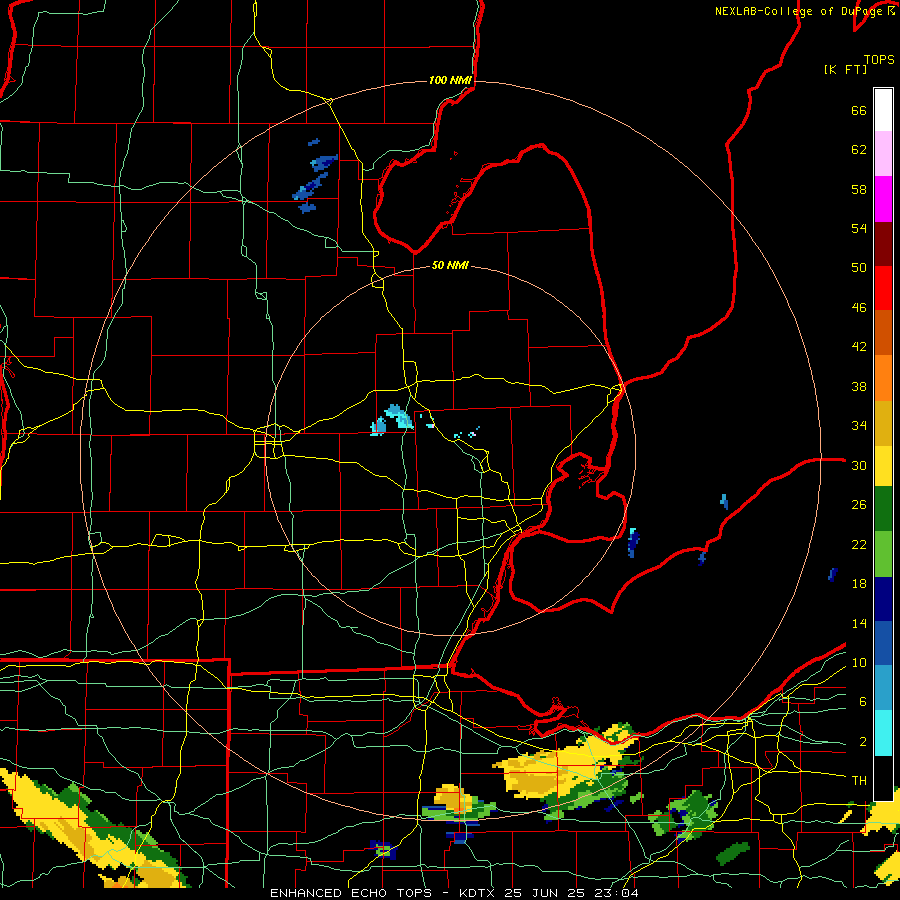Image resolution: width=900 pixels, height=900 pixels.
Task: Click the '23:04' timestamp in footer
Action: (617, 893)
